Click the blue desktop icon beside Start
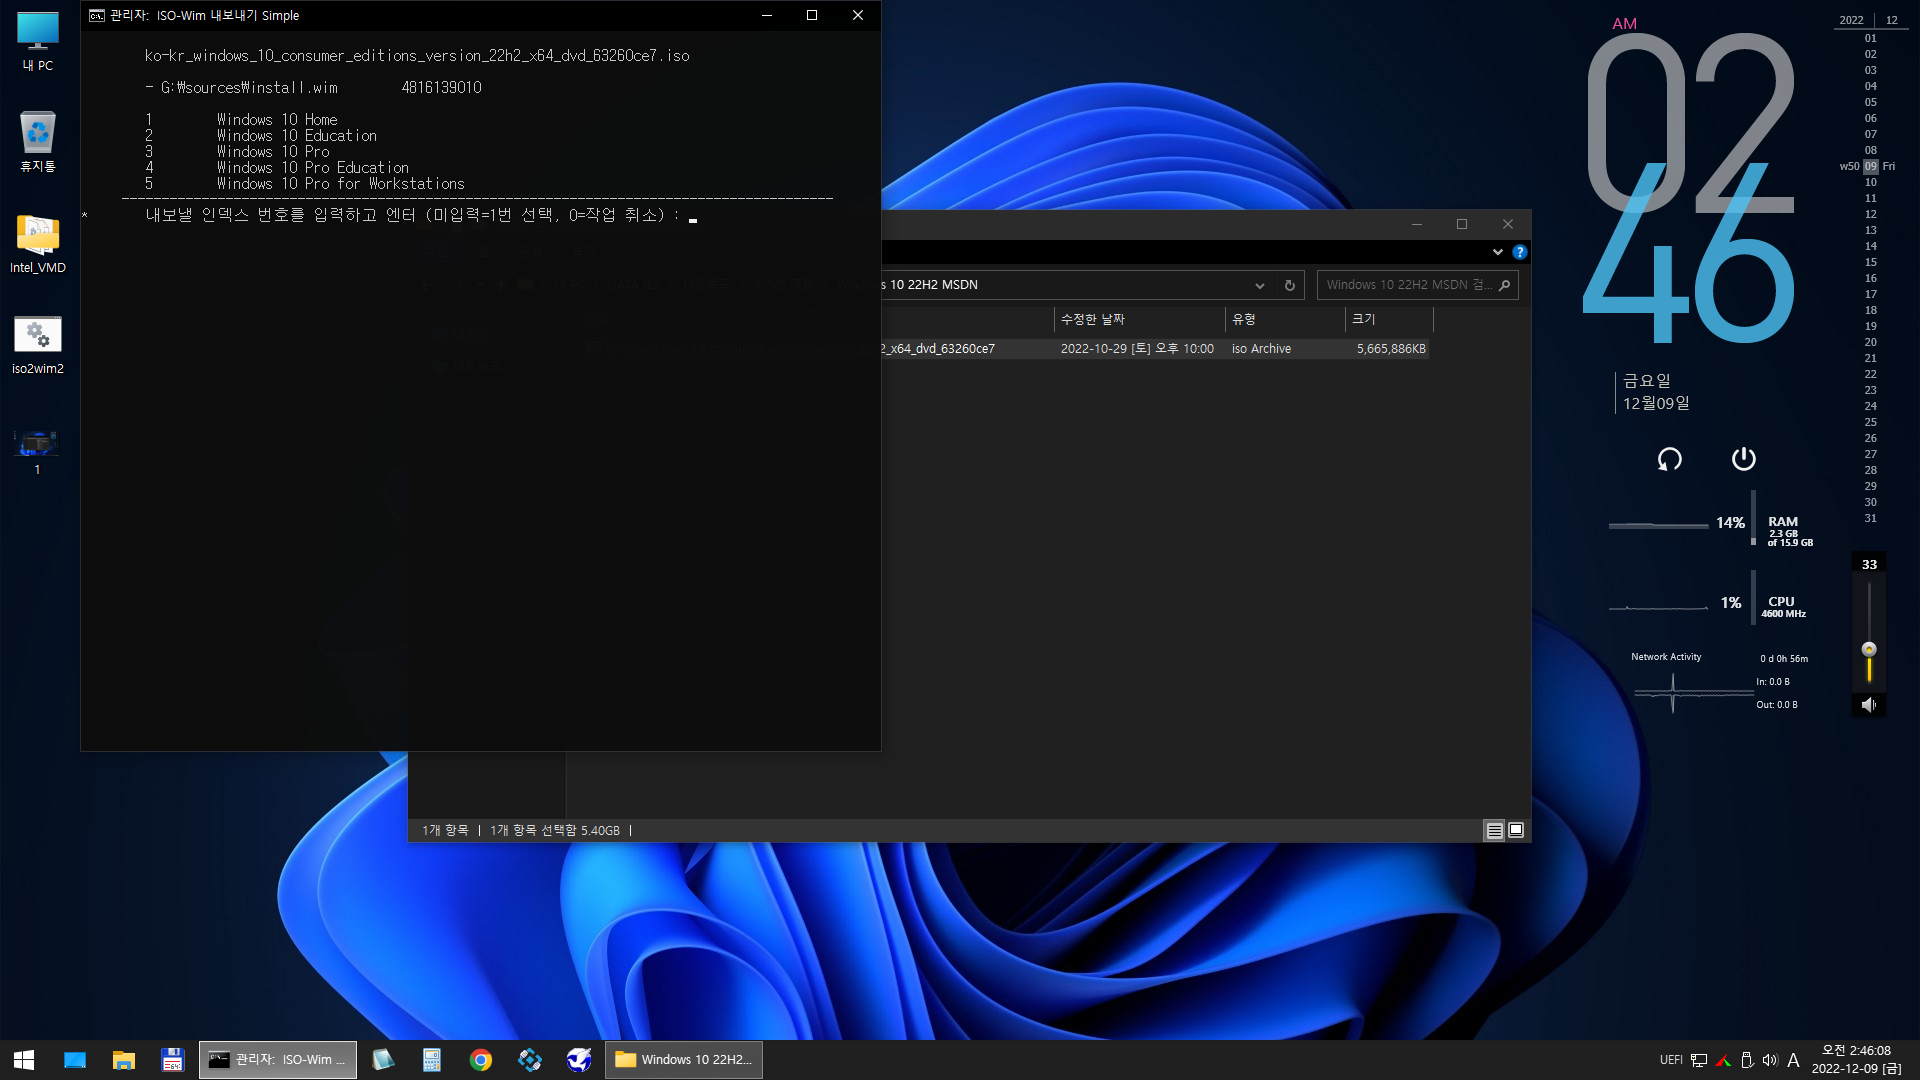The image size is (1920, 1080). coord(75,1060)
